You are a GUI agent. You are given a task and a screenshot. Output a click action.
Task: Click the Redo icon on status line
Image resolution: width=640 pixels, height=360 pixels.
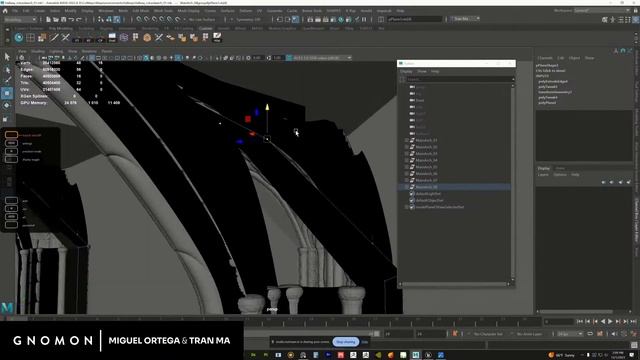78,19
